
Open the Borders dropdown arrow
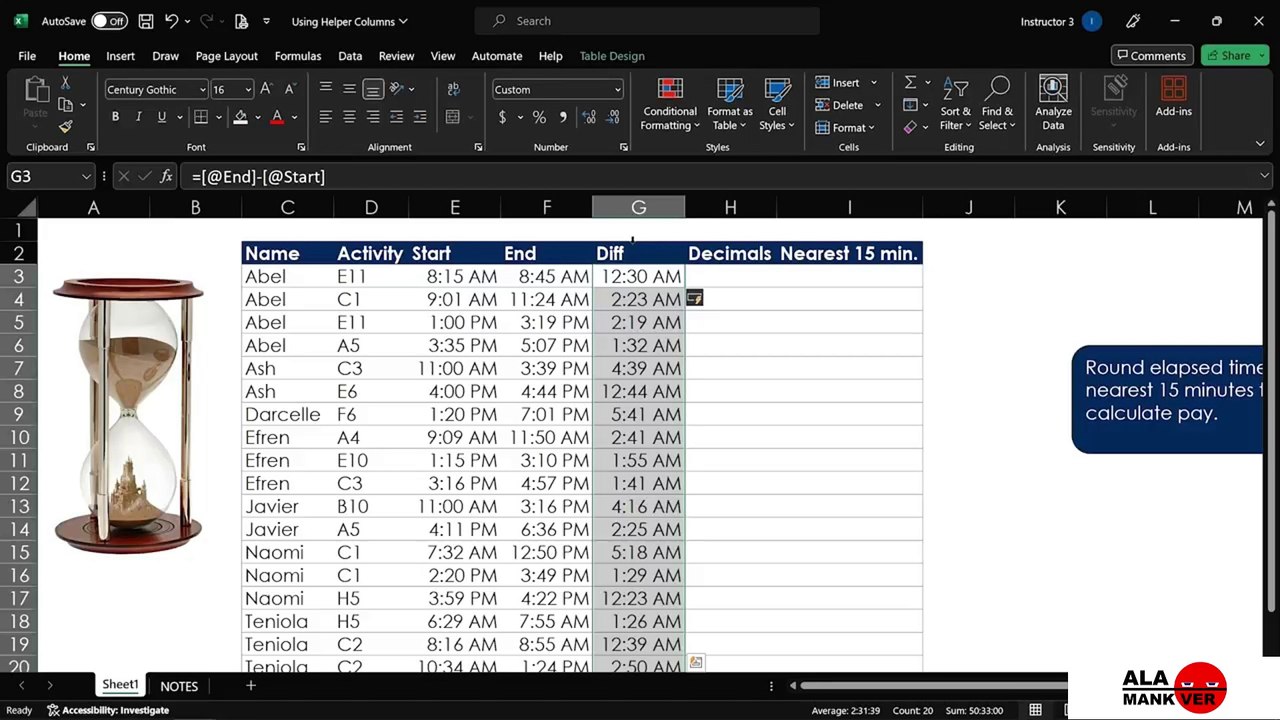pyautogui.click(x=218, y=117)
